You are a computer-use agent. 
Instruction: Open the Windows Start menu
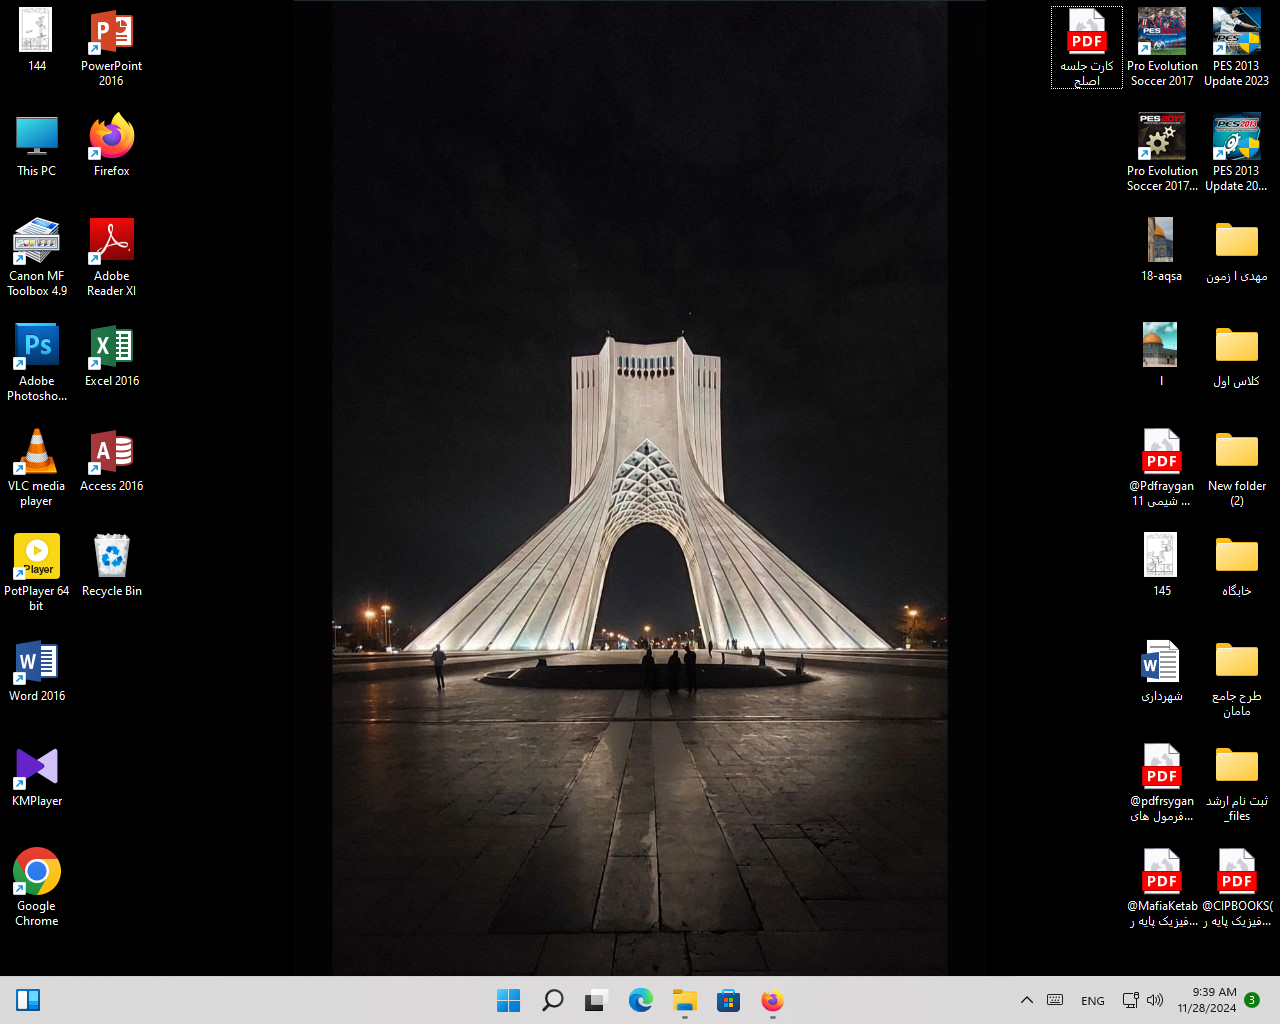[x=508, y=1000]
